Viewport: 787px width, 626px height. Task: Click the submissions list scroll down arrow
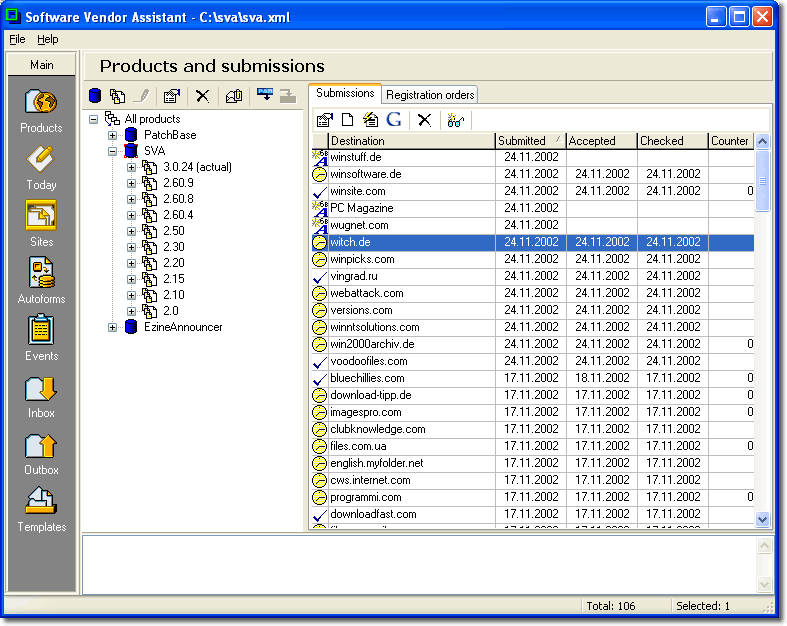pos(762,520)
